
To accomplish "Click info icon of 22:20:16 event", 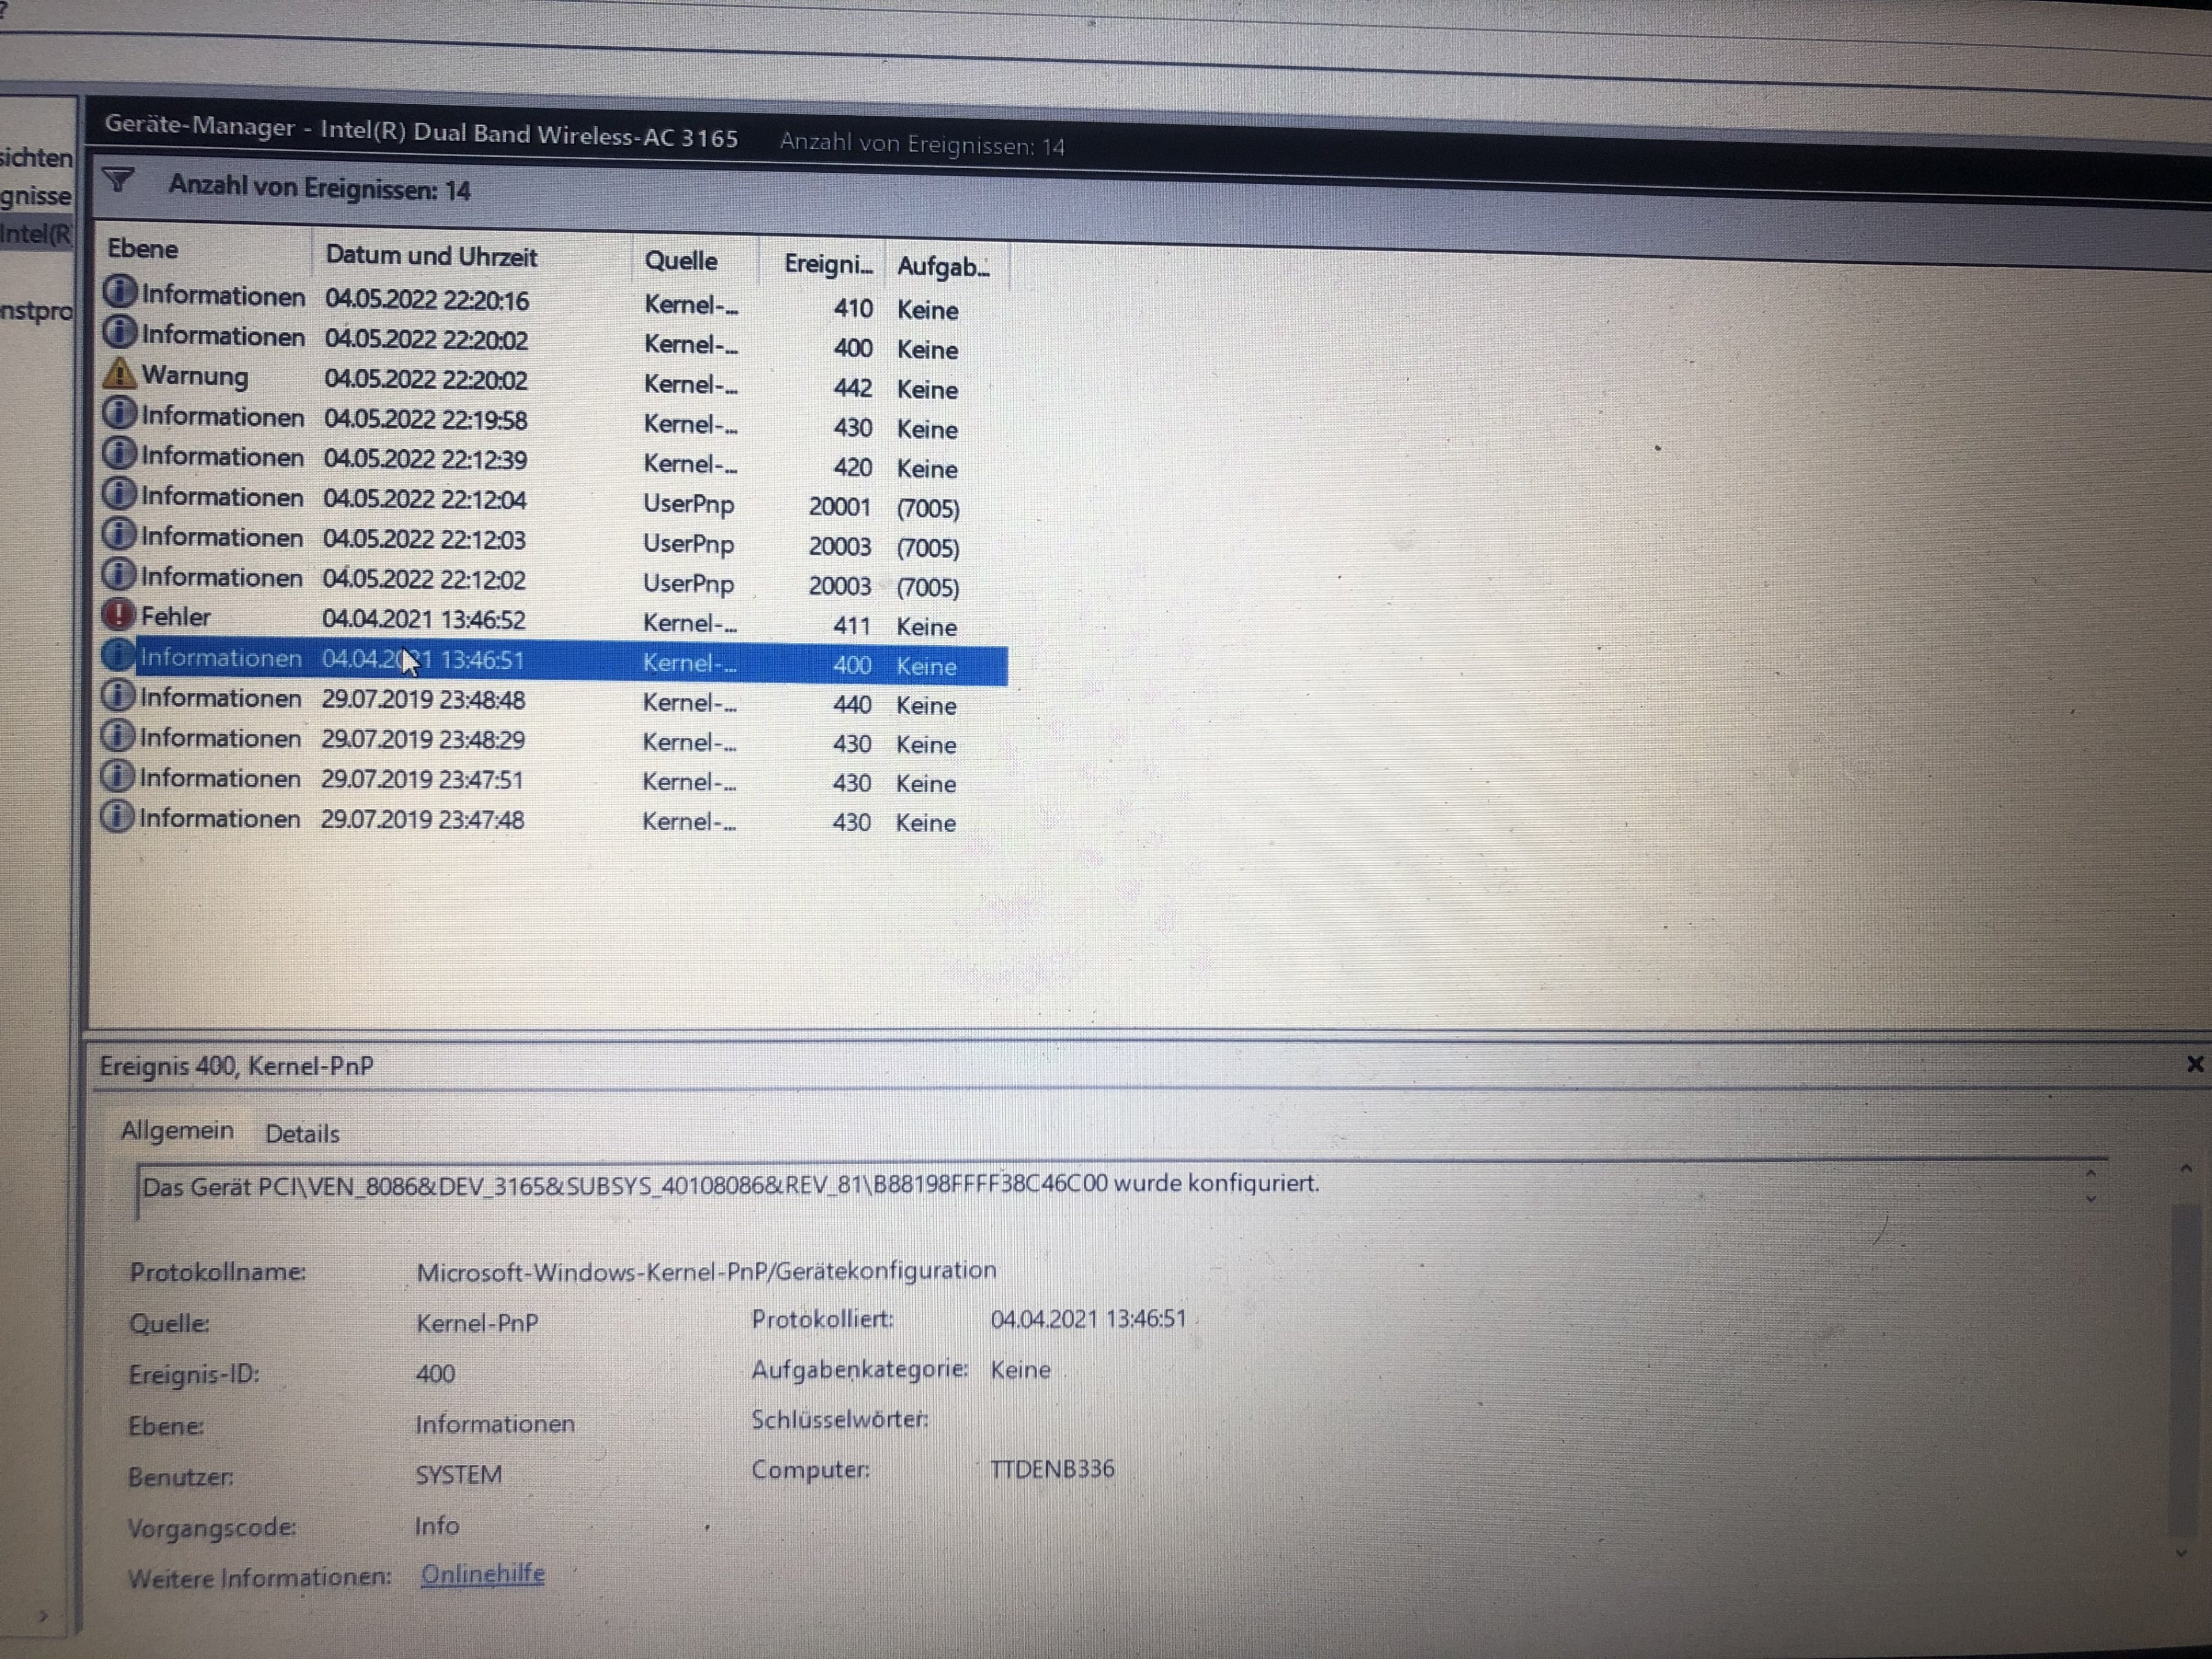I will pyautogui.click(x=120, y=293).
